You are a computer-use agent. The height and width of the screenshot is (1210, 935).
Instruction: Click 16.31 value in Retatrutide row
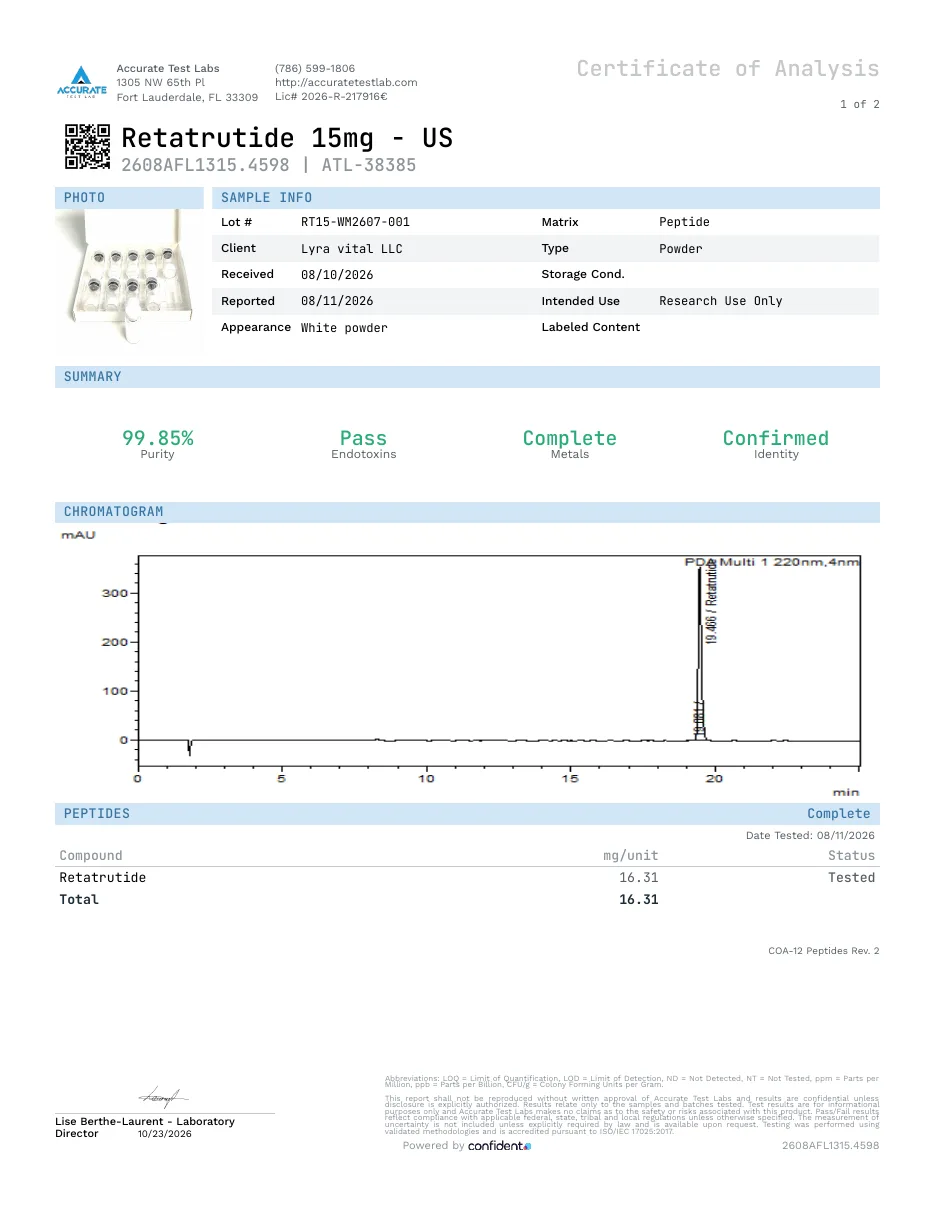point(639,877)
